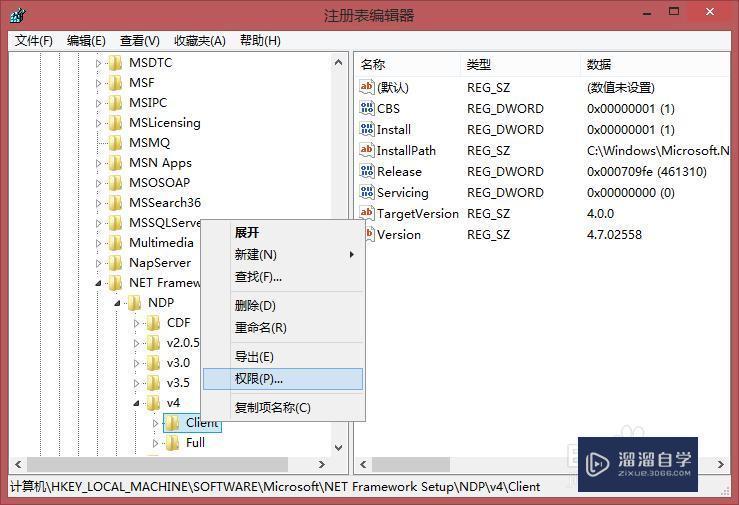Screen dimensions: 739x505
Task: Expand the Client tree node
Action: click(155, 424)
